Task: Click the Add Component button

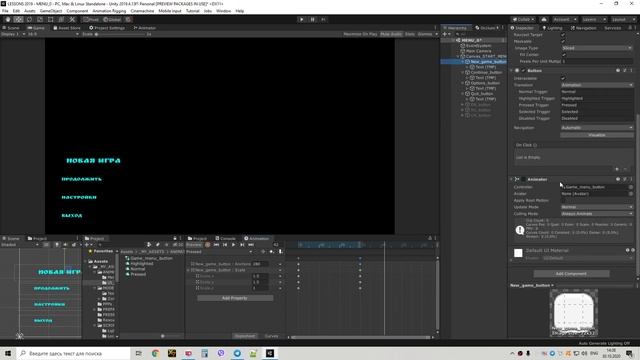Action: [571, 274]
